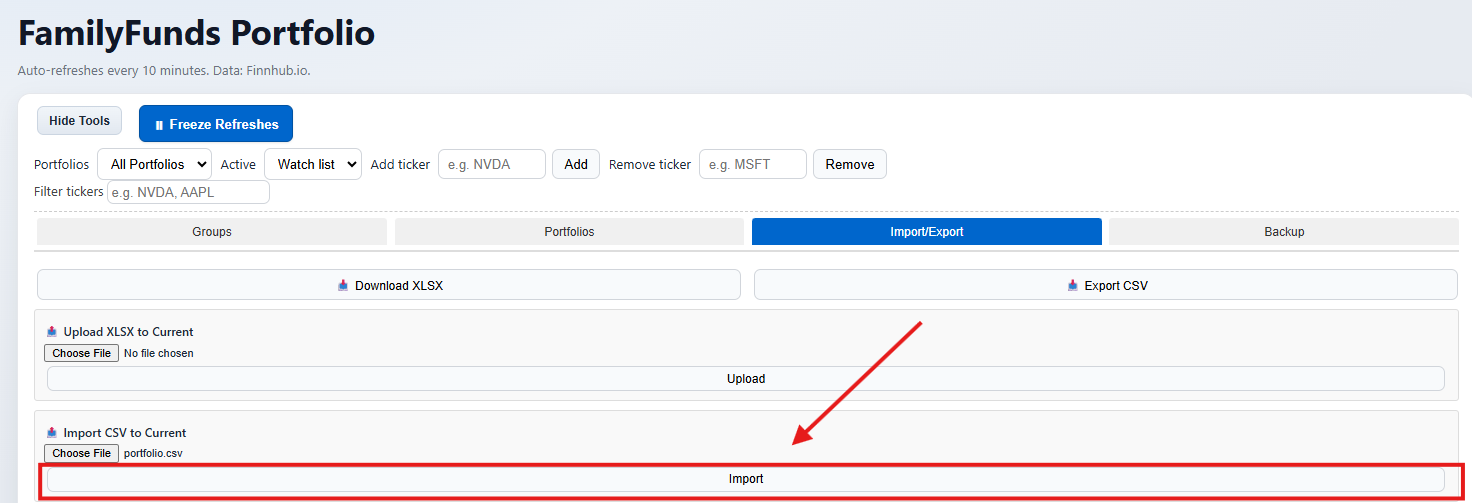The height and width of the screenshot is (503, 1472).
Task: Choose a file for the XLSX upload
Action: click(81, 353)
